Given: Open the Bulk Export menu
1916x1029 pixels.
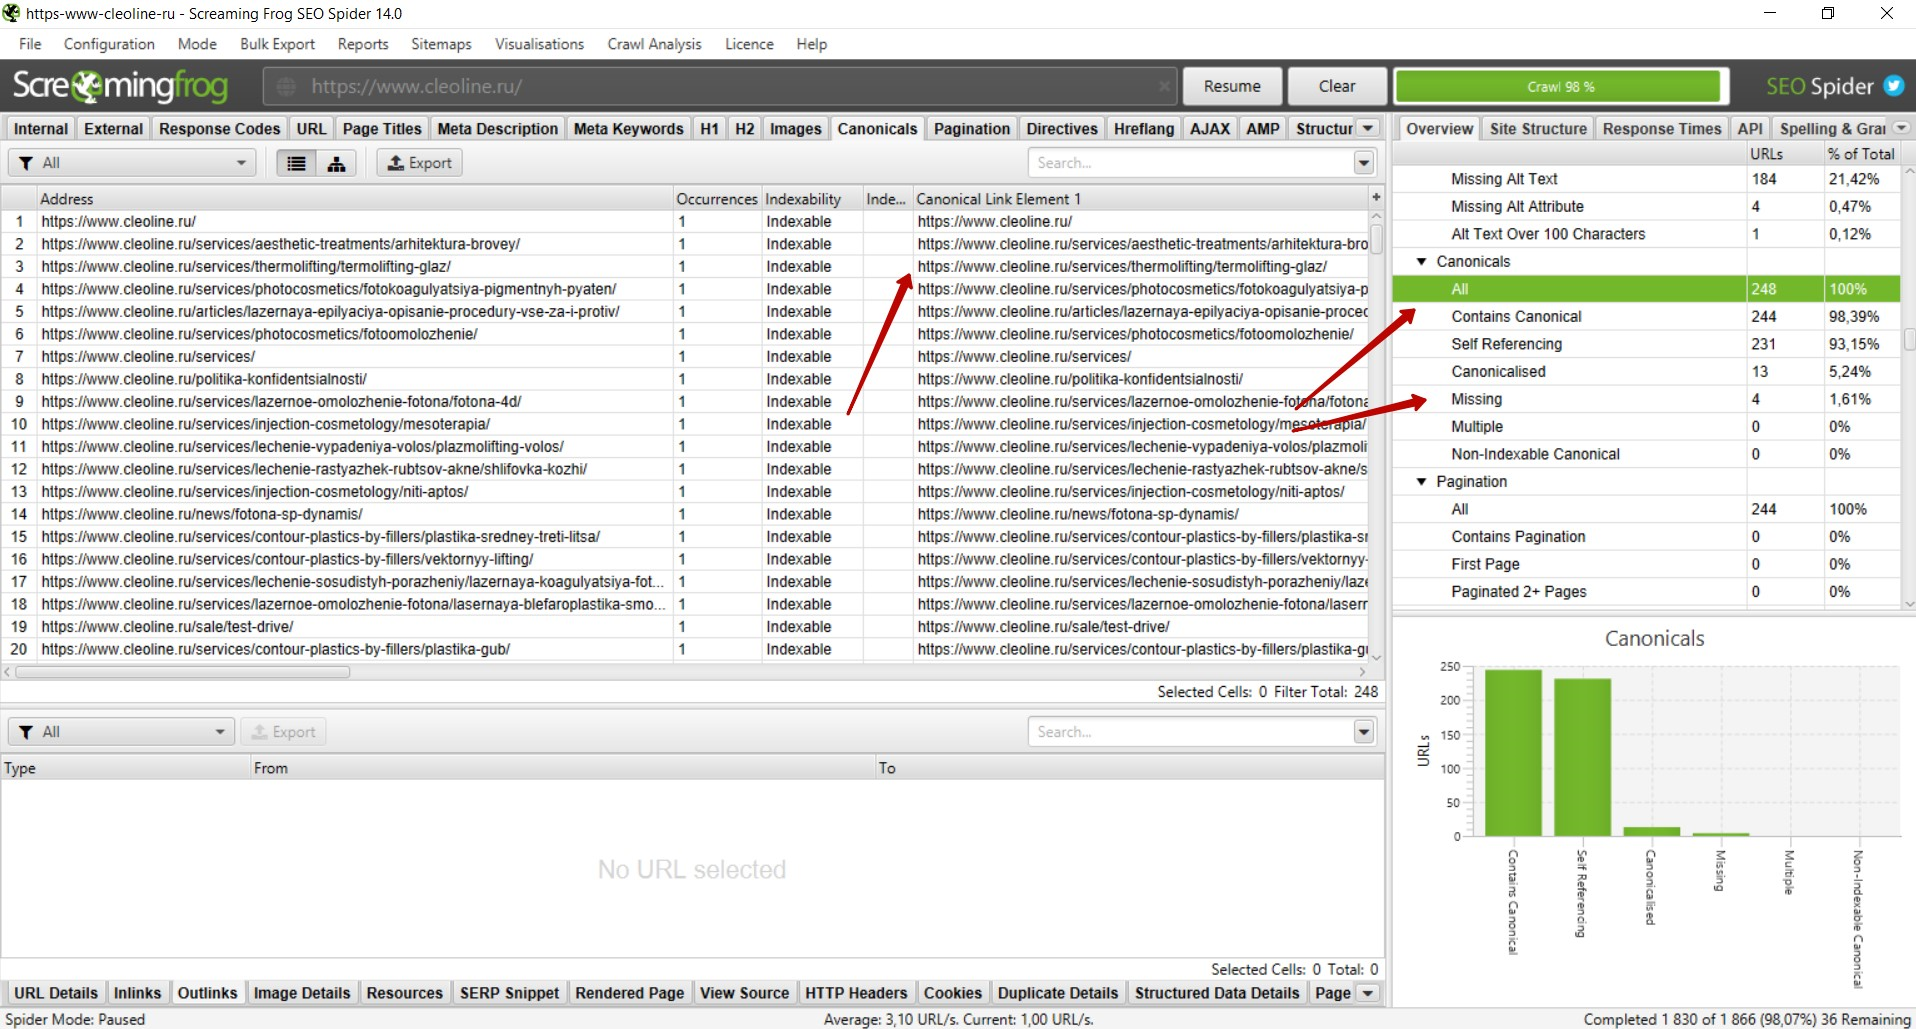Looking at the screenshot, I should [277, 44].
